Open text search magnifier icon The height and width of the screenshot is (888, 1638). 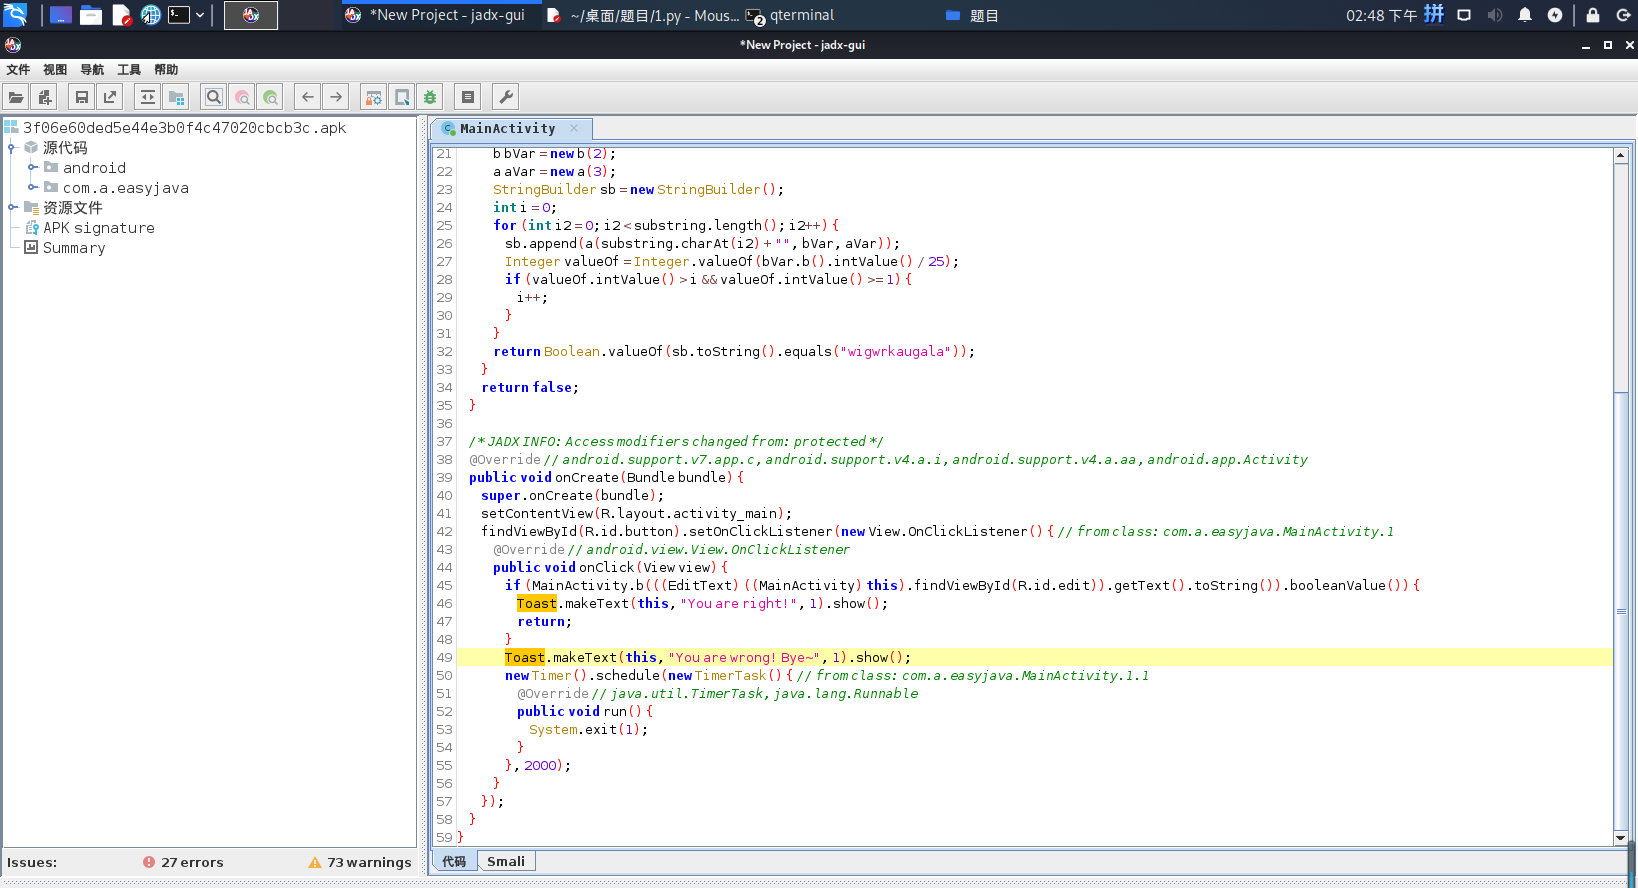pyautogui.click(x=214, y=97)
